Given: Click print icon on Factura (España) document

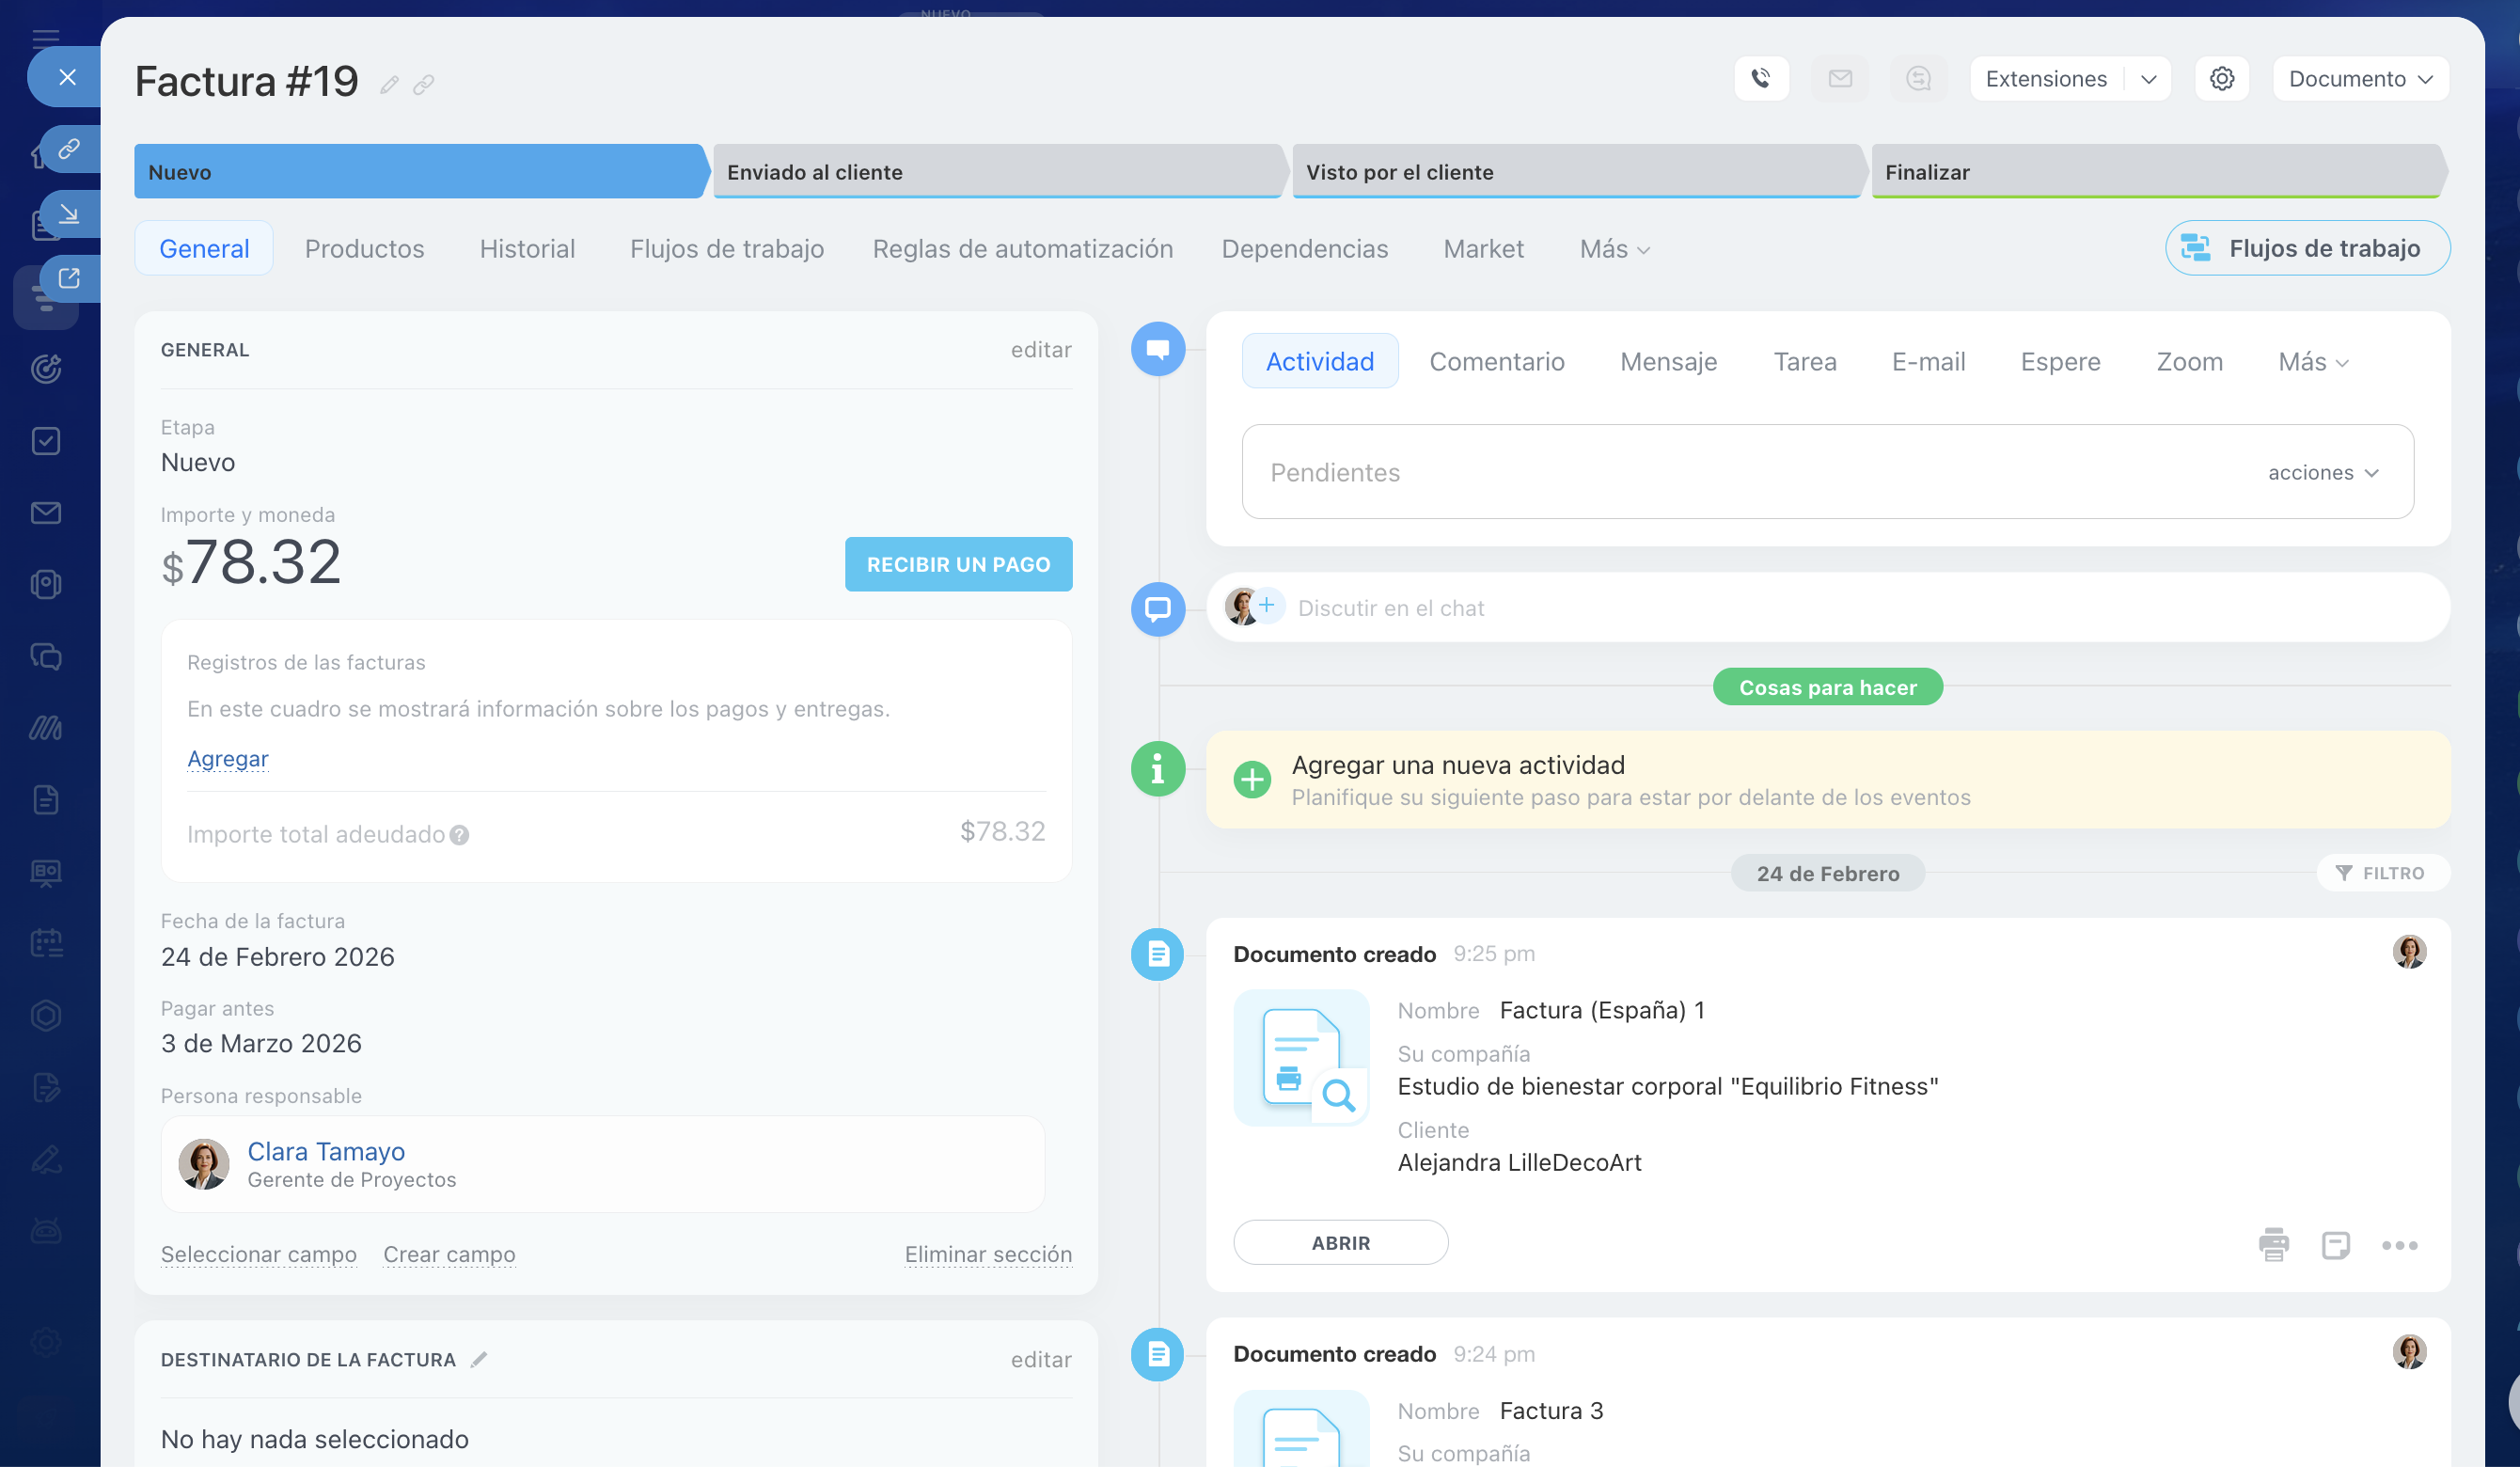Looking at the screenshot, I should tap(2273, 1244).
